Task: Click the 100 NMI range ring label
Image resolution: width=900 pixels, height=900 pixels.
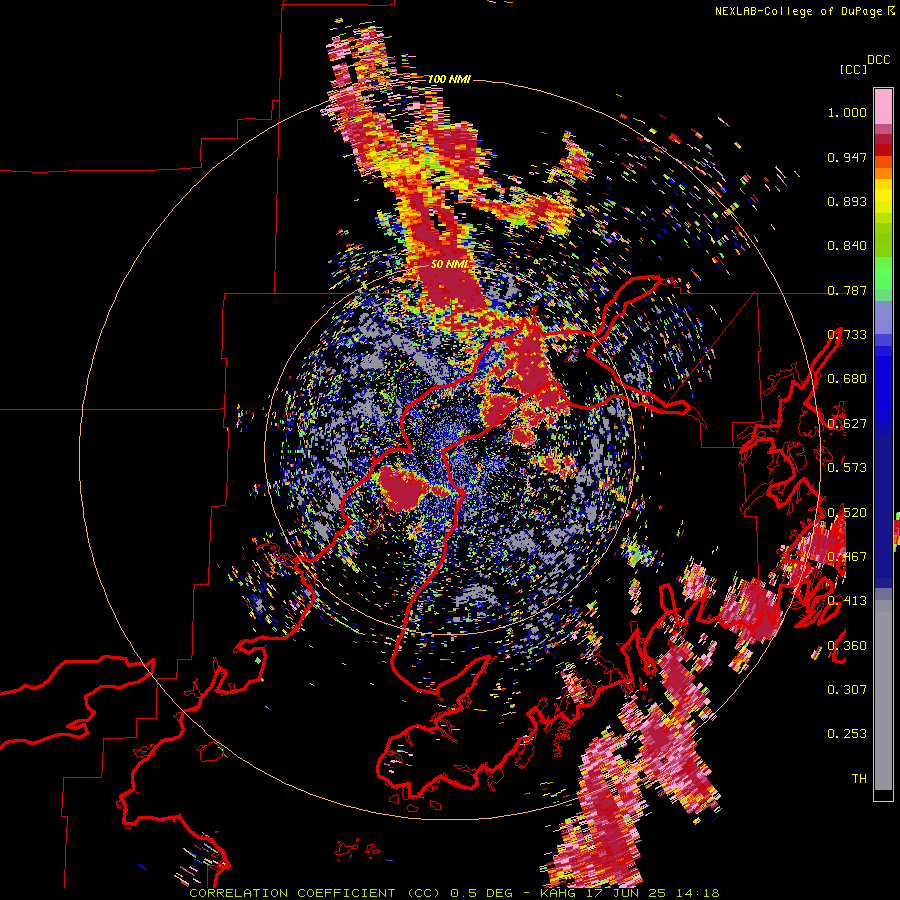Action: (449, 79)
